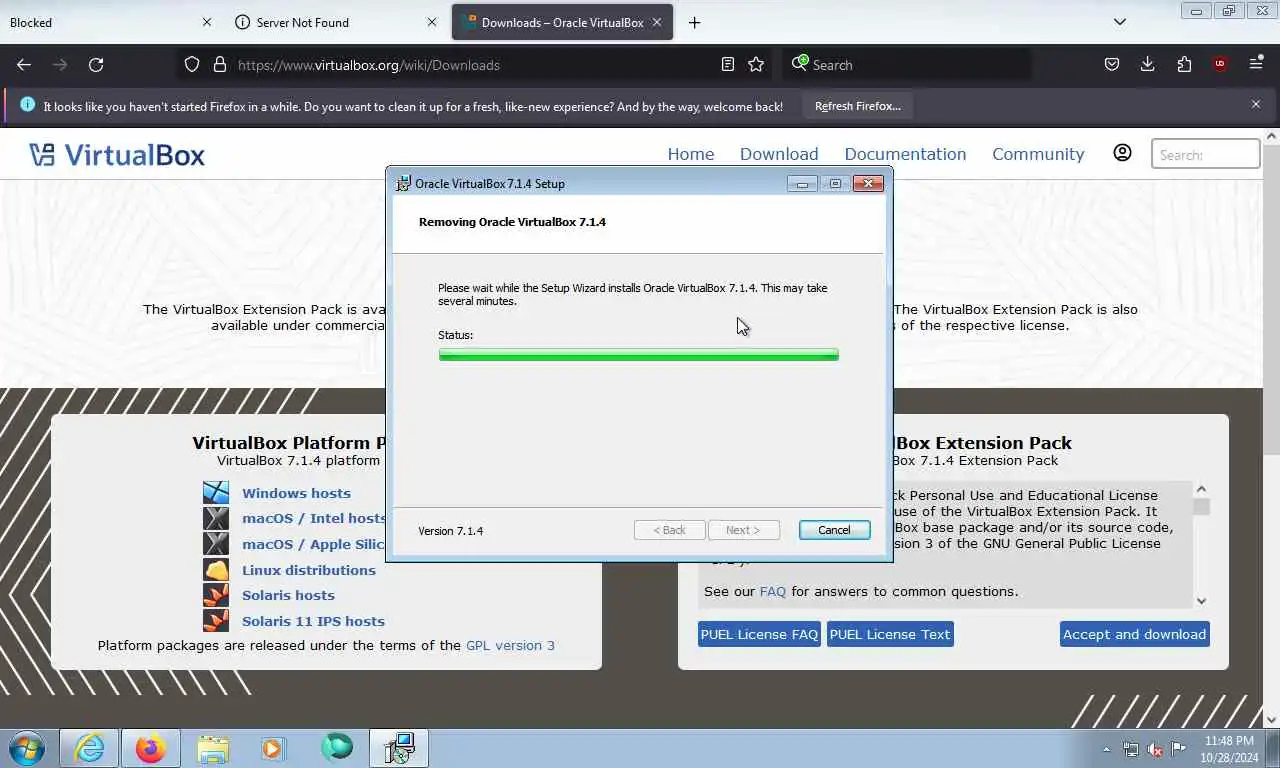Reload the current page

[x=96, y=64]
